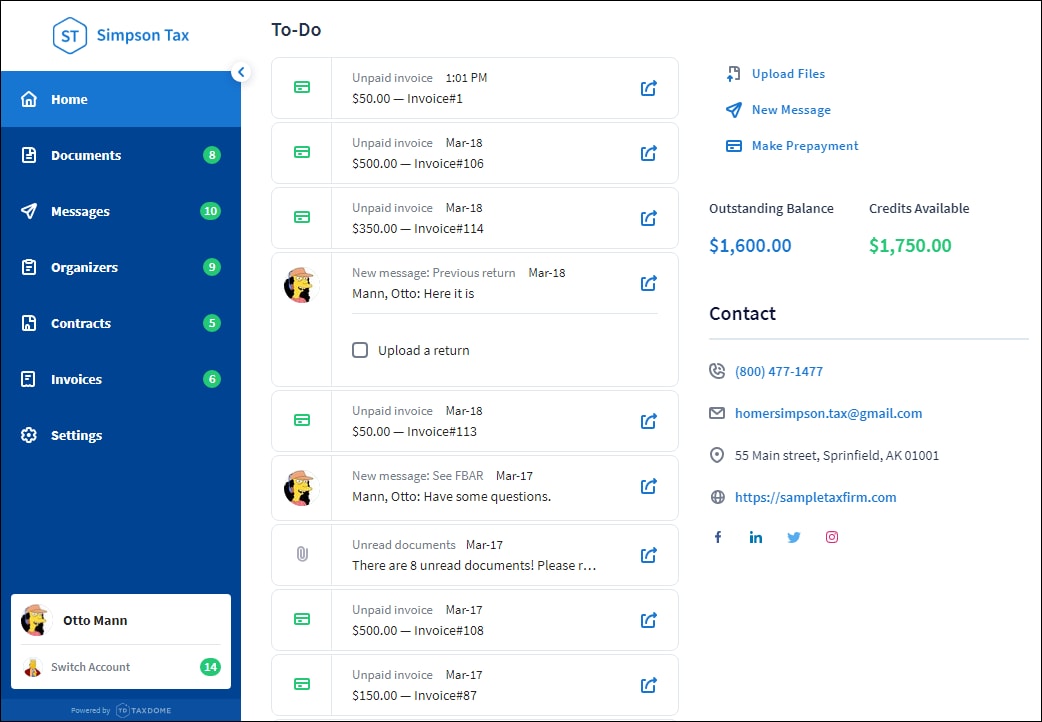Viewport: 1042px width, 722px height.
Task: Select the Home tab in sidebar
Action: [69, 99]
